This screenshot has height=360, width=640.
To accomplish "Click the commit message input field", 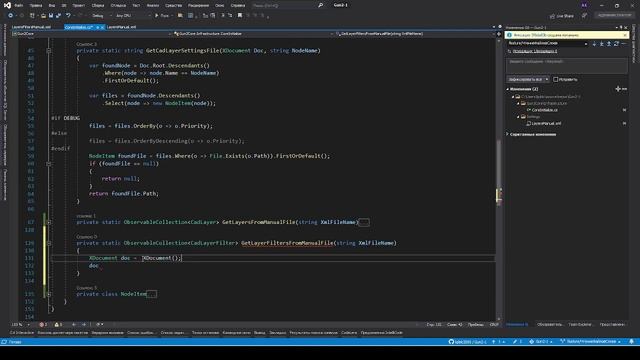I will (x=567, y=65).
